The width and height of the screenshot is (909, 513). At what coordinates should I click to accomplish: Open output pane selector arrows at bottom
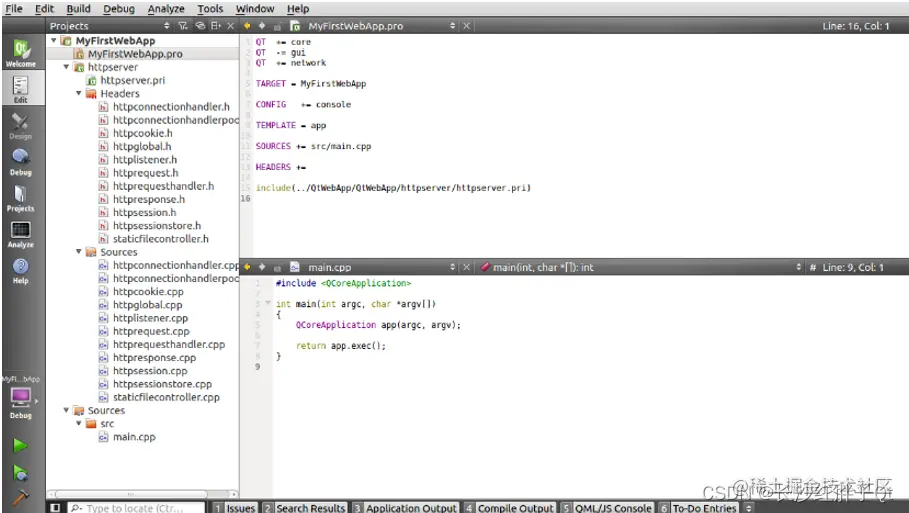748,508
